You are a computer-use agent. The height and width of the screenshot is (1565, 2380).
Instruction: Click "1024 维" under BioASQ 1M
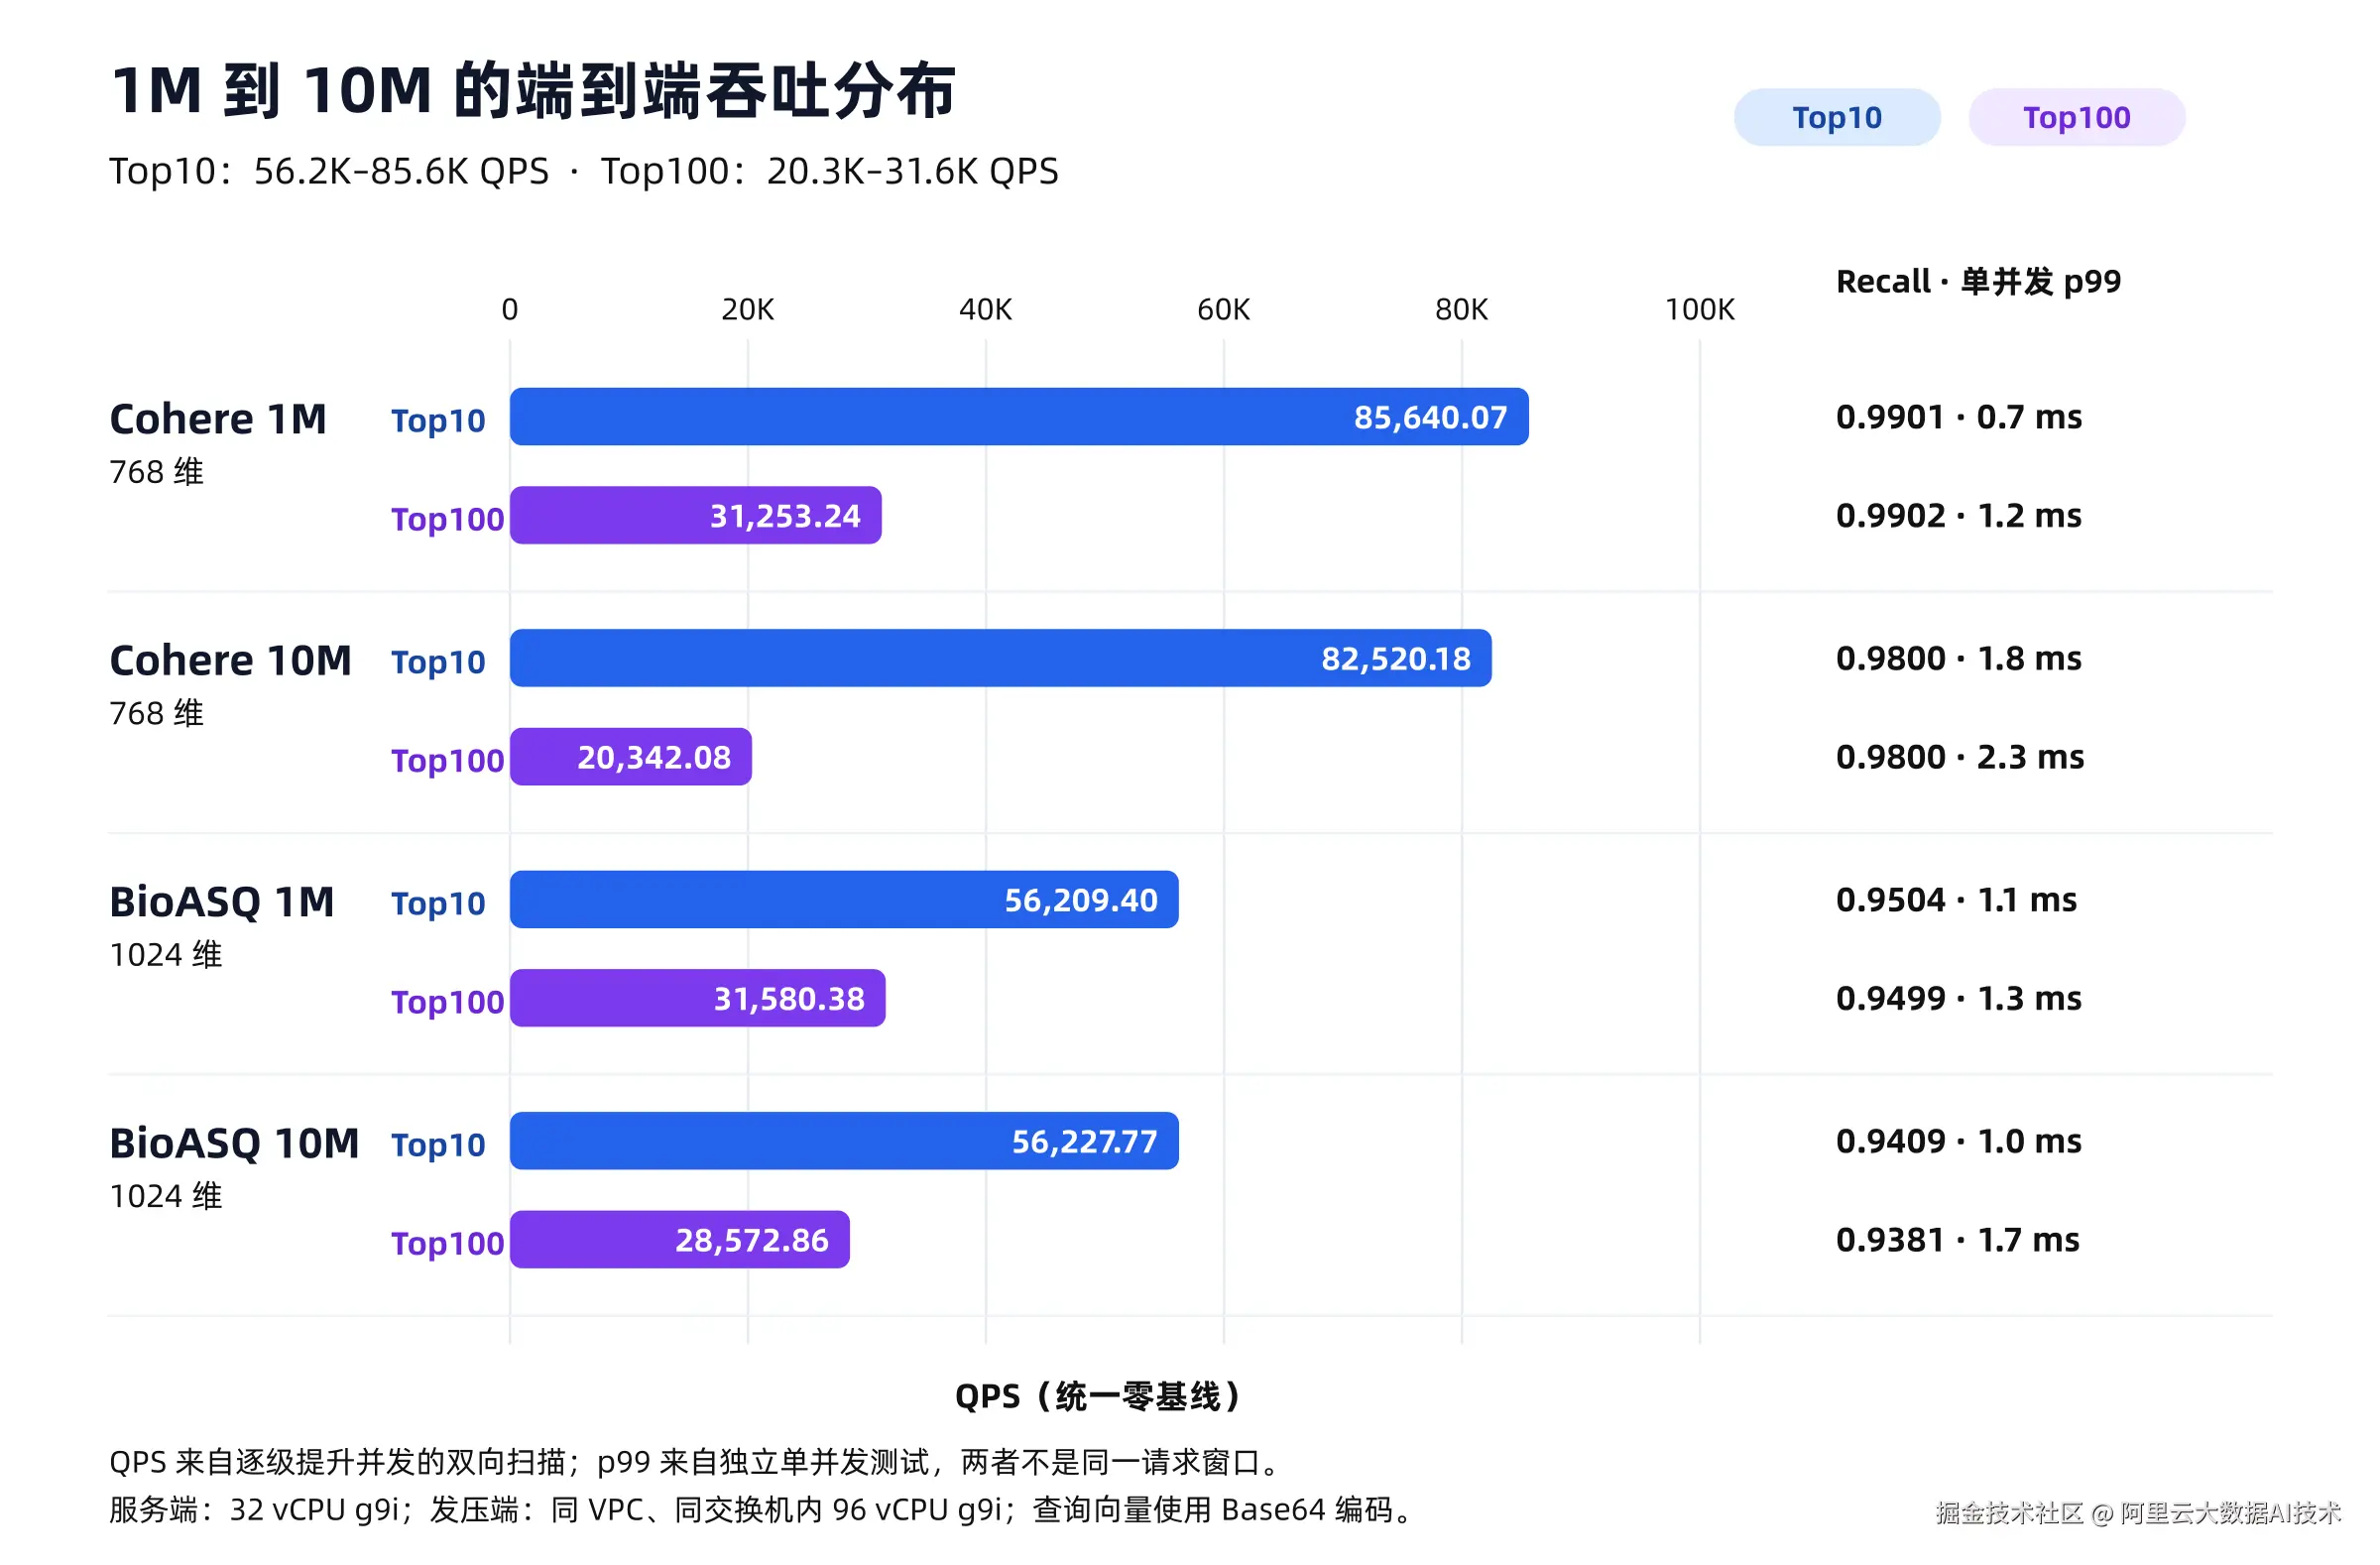(x=166, y=955)
